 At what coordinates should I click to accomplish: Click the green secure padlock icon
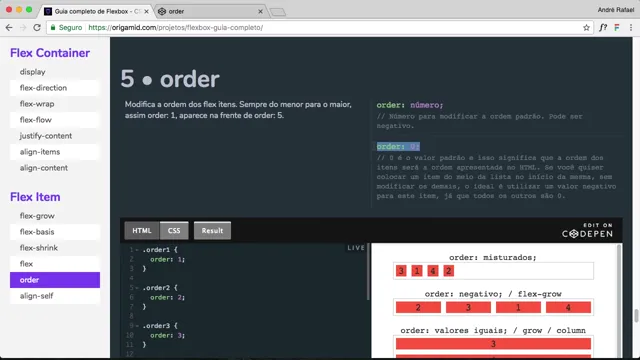coord(53,27)
